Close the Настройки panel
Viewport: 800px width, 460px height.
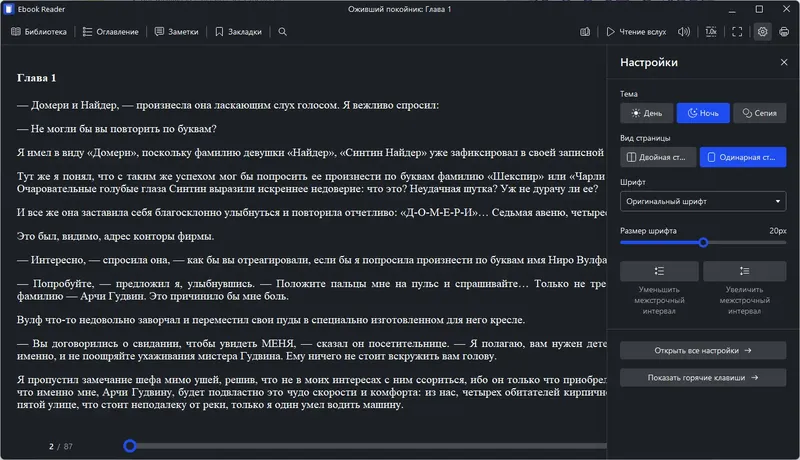click(784, 62)
